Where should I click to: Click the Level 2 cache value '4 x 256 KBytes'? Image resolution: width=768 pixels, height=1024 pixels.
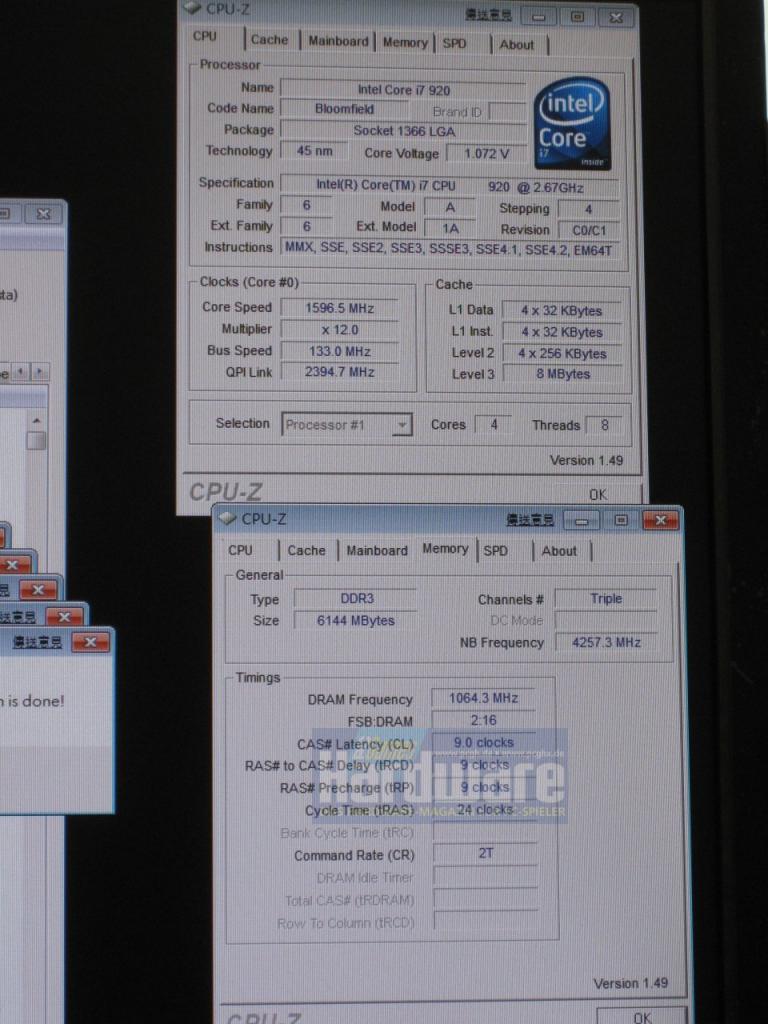tap(562, 354)
